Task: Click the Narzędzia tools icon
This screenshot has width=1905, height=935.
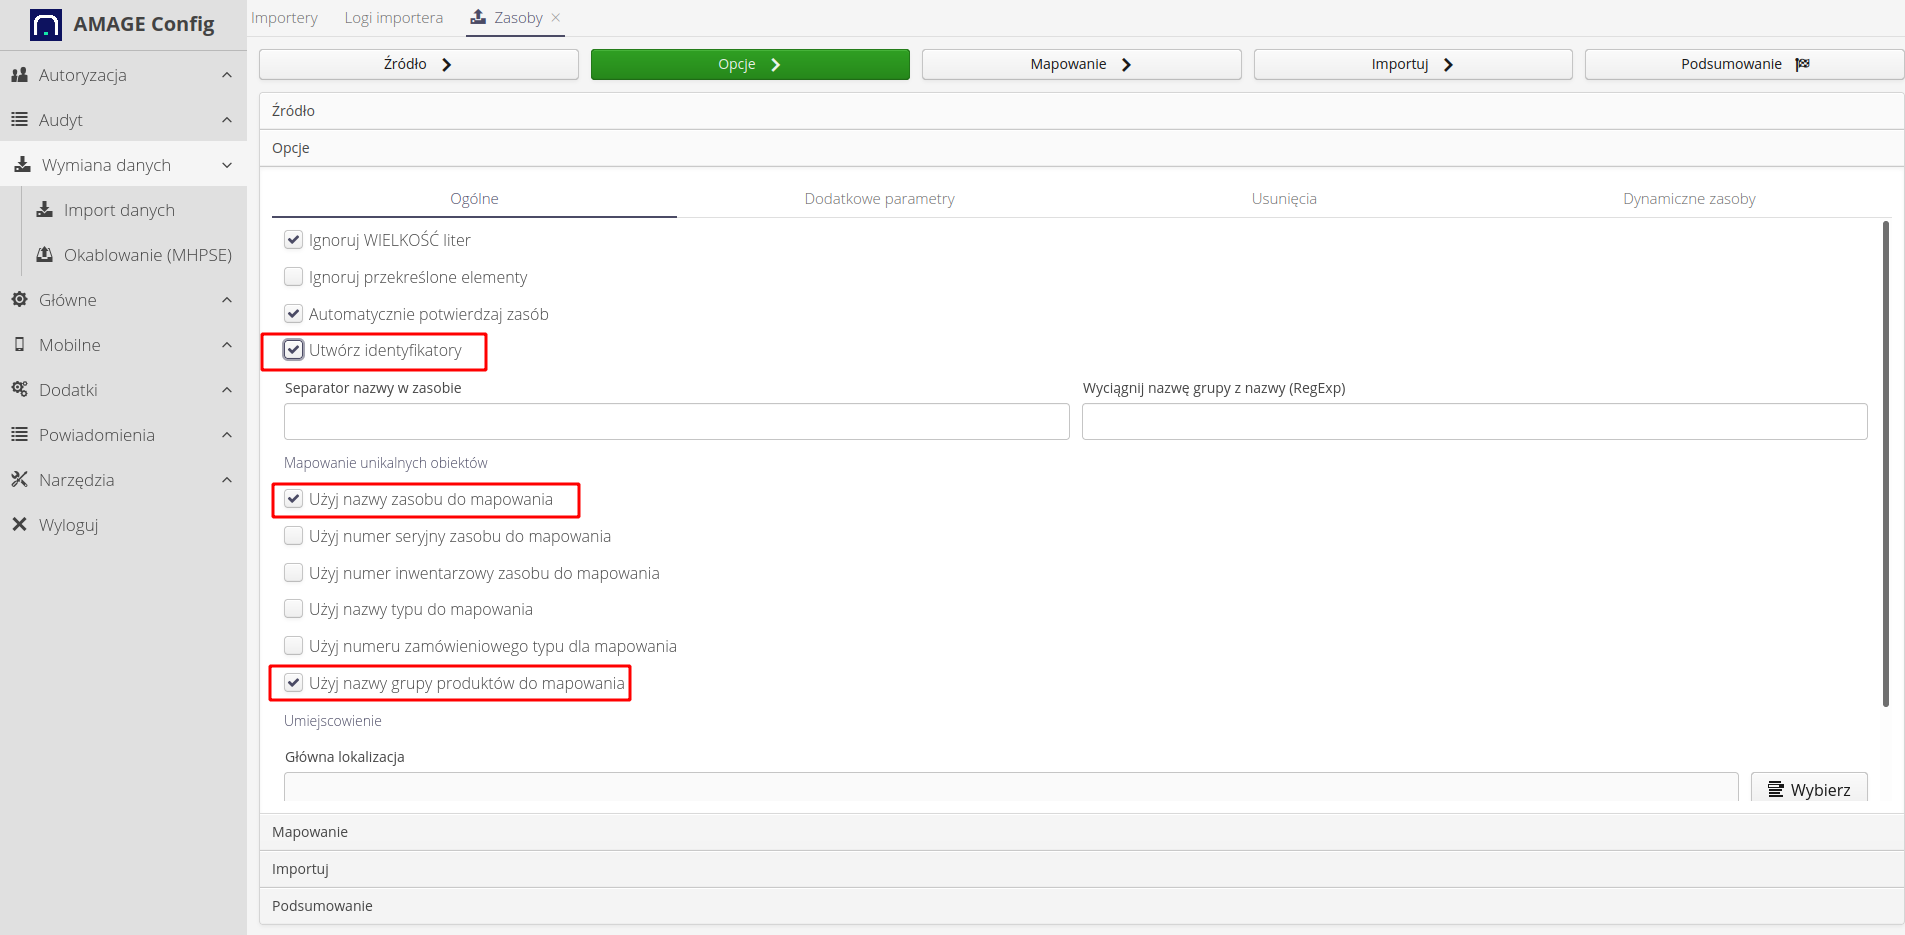Action: (19, 480)
